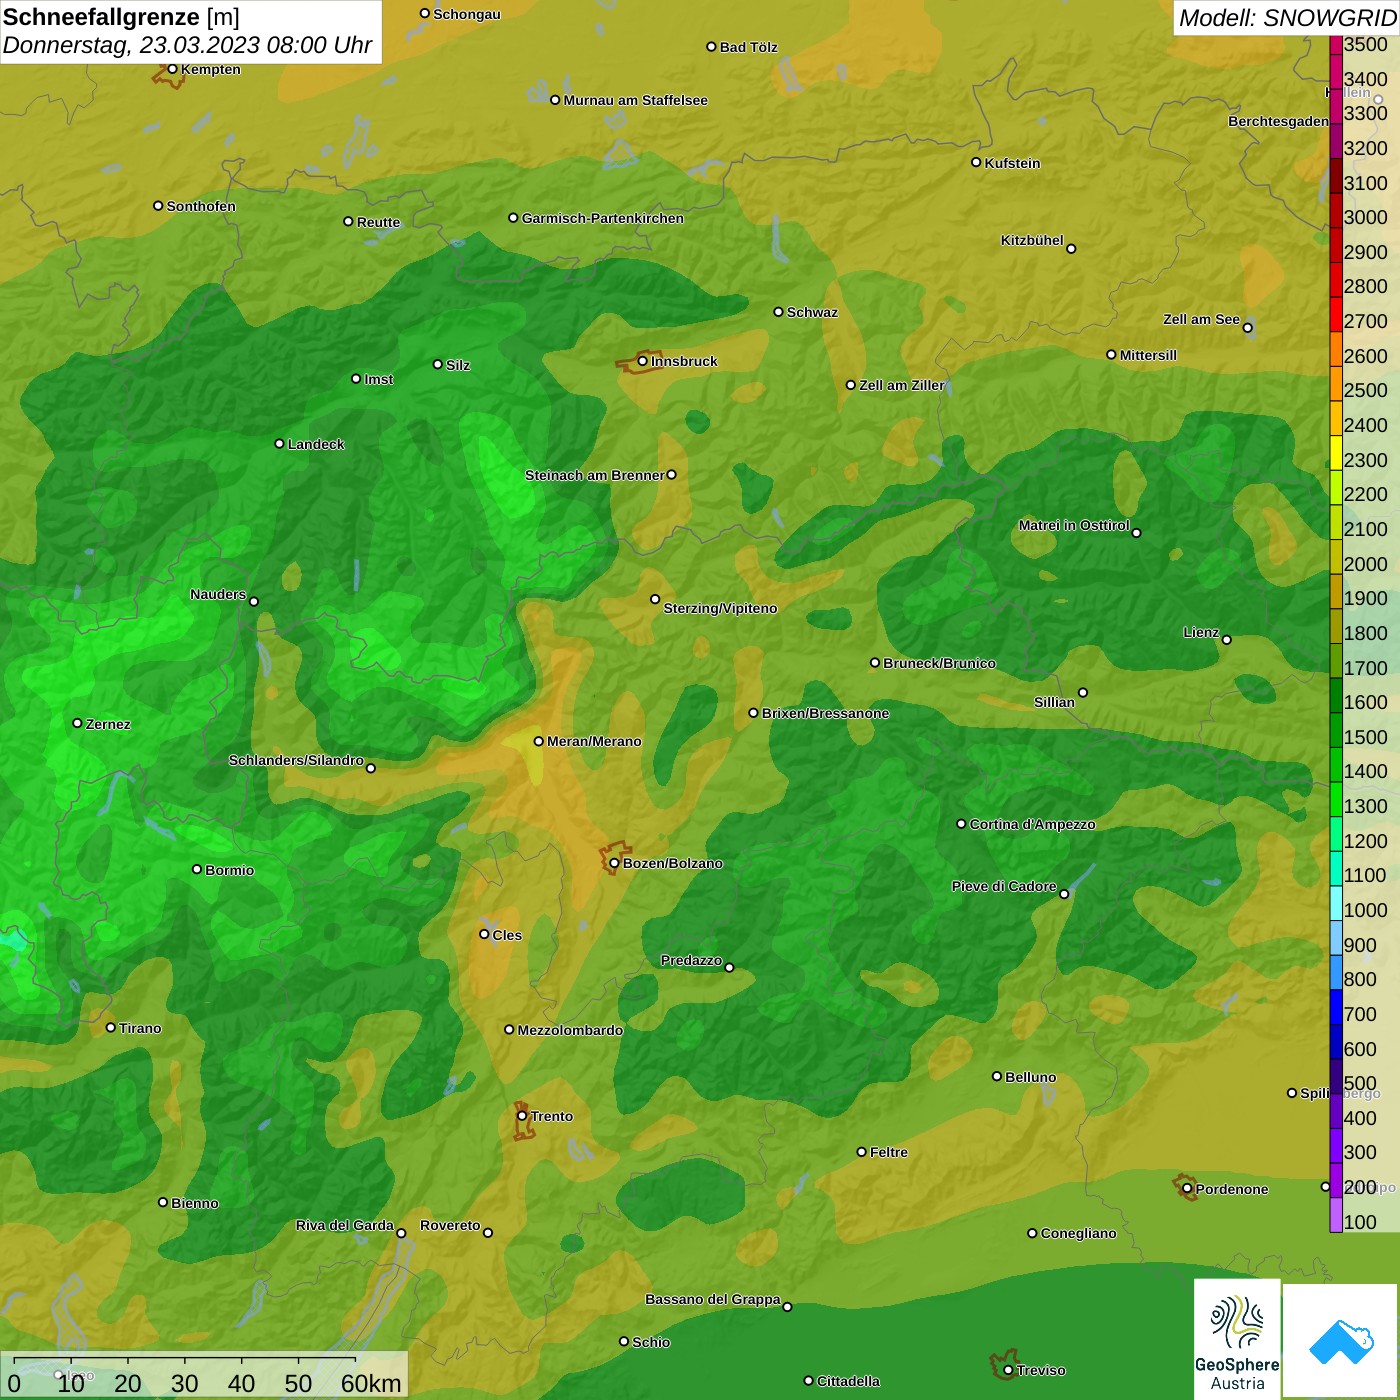This screenshot has height=1400, width=1400.
Task: Click the Schneefallgrenze [m] title
Action: tap(121, 17)
